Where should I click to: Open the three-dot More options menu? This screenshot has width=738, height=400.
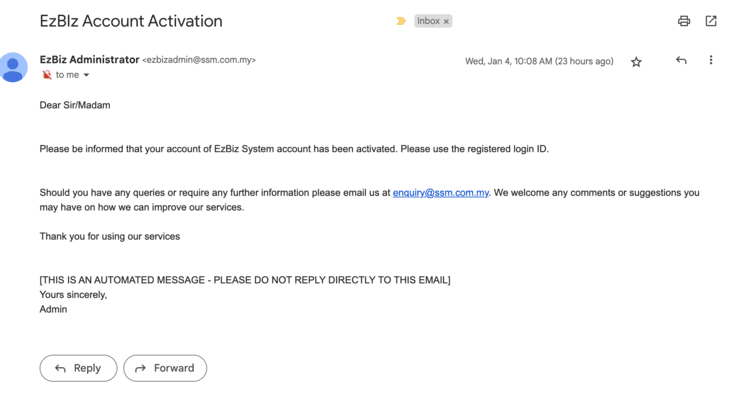pos(711,61)
